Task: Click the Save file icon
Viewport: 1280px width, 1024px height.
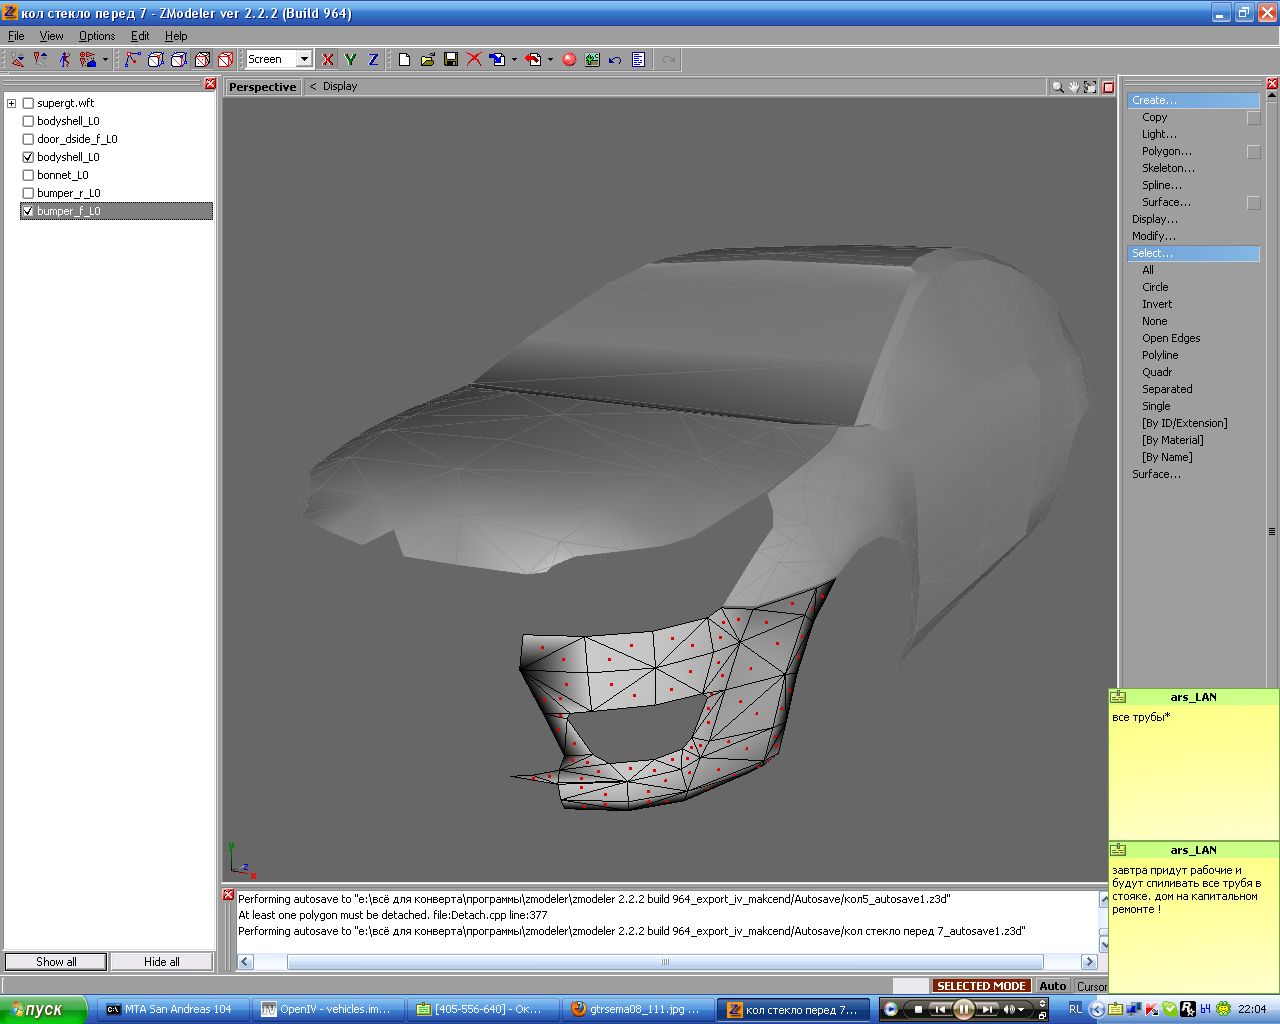Action: (451, 60)
